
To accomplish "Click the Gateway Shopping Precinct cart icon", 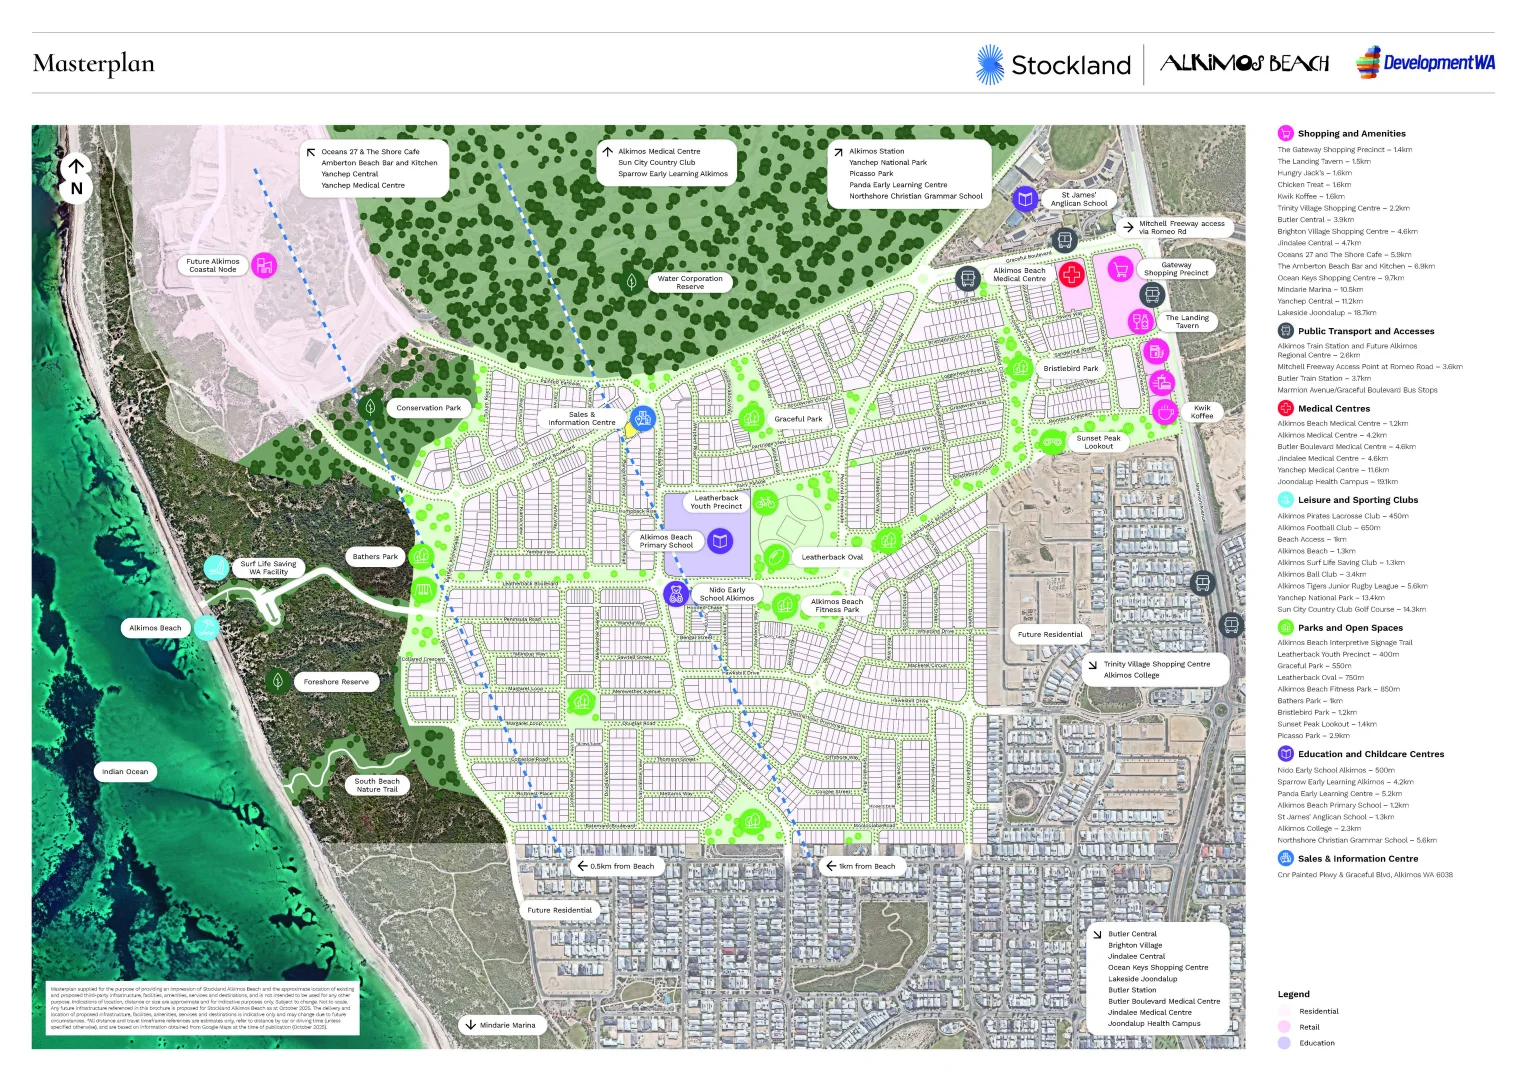I will pos(1120,269).
